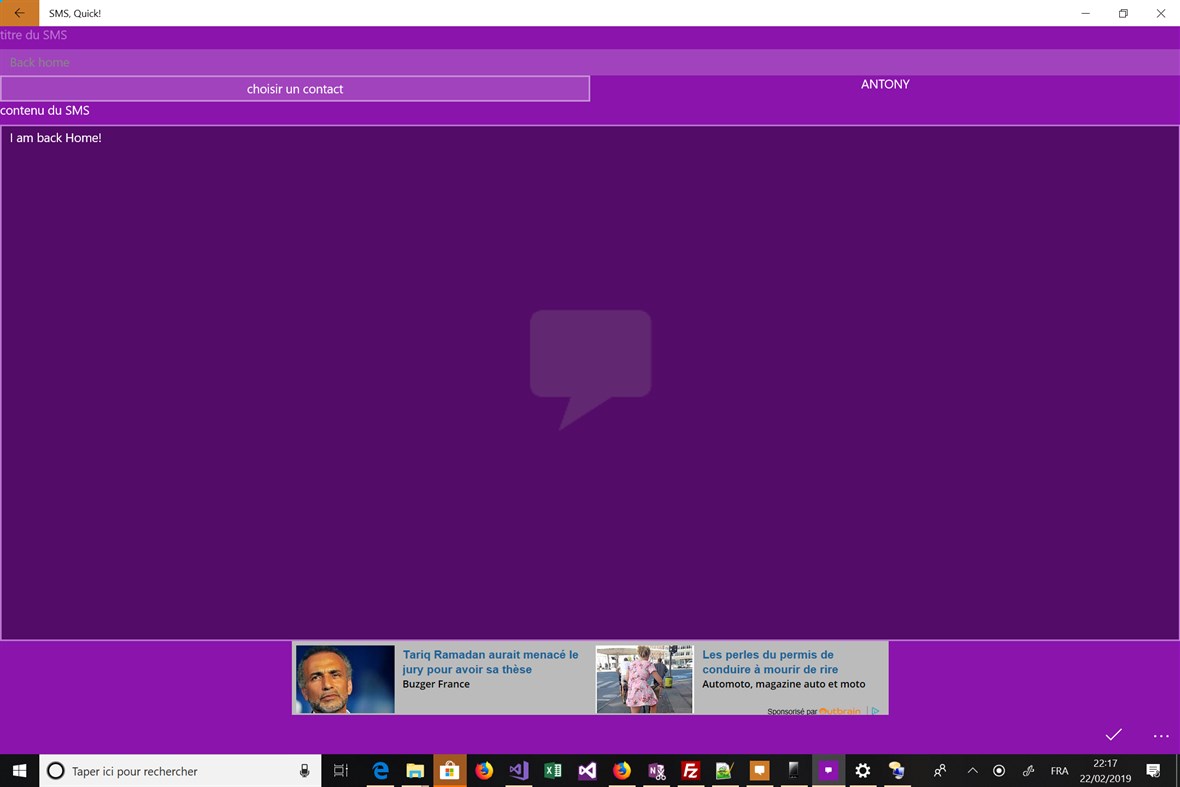Open the Start menu
Viewport: 1180px width, 787px height.
pyautogui.click(x=19, y=771)
